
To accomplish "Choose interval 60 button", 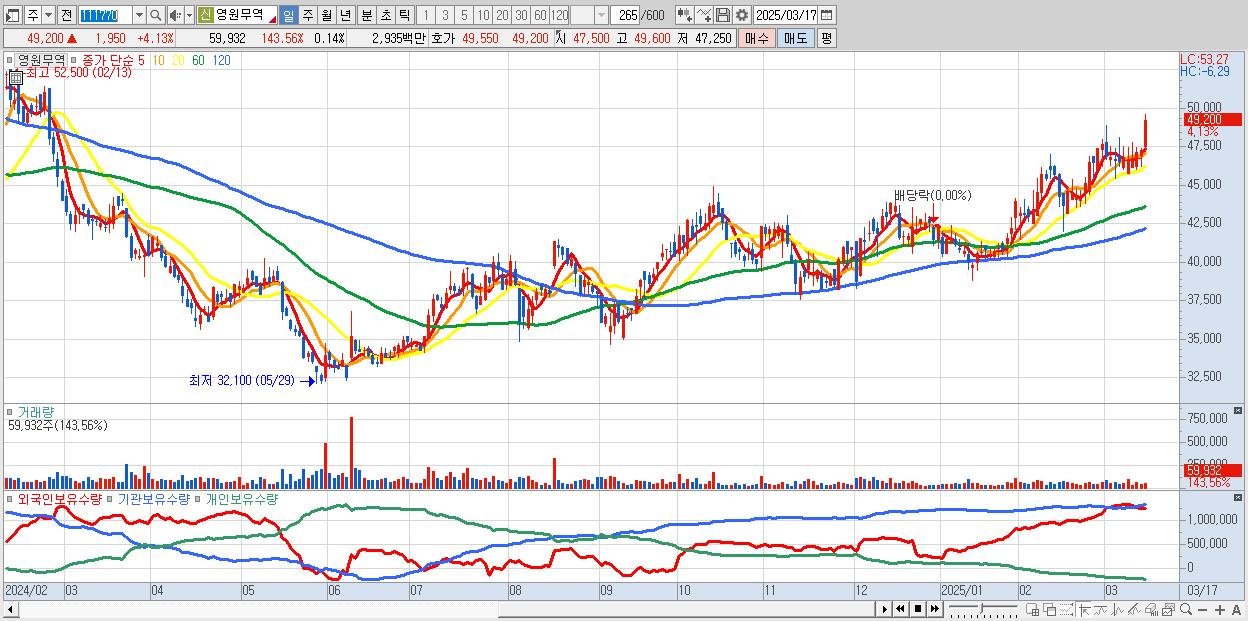I will (540, 16).
